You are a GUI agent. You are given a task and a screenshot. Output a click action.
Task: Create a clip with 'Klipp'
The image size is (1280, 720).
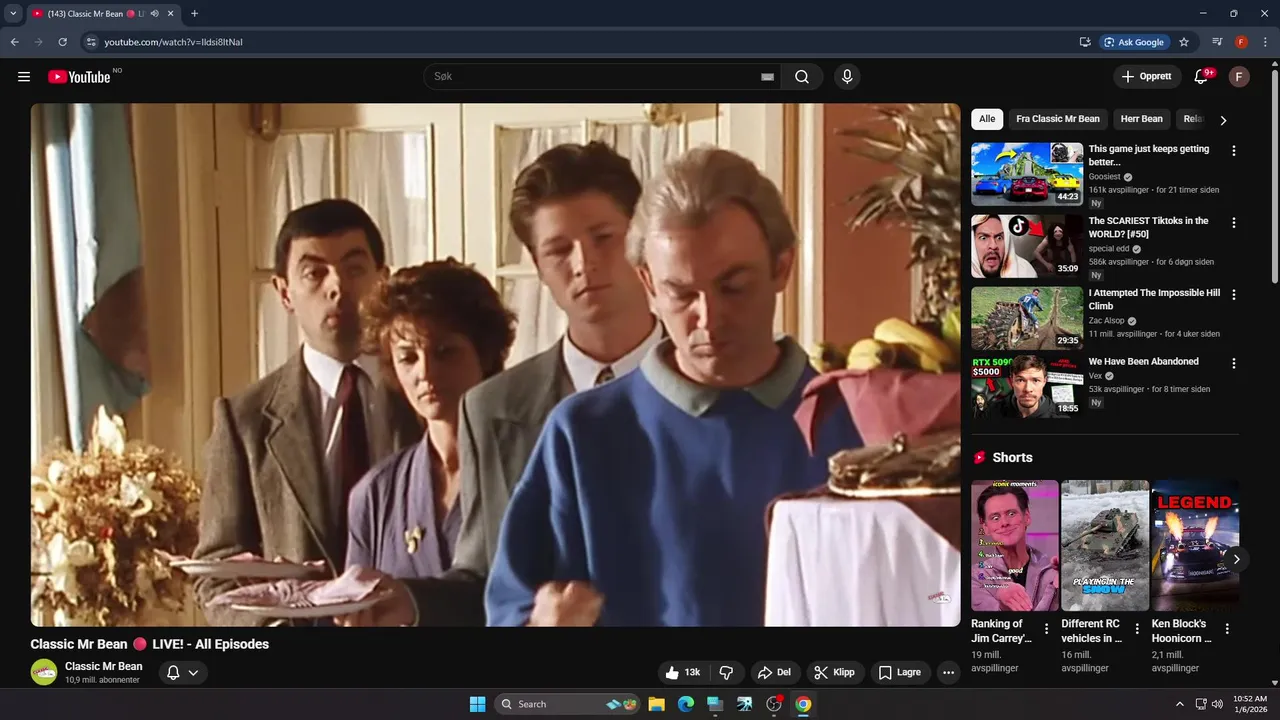(x=834, y=673)
